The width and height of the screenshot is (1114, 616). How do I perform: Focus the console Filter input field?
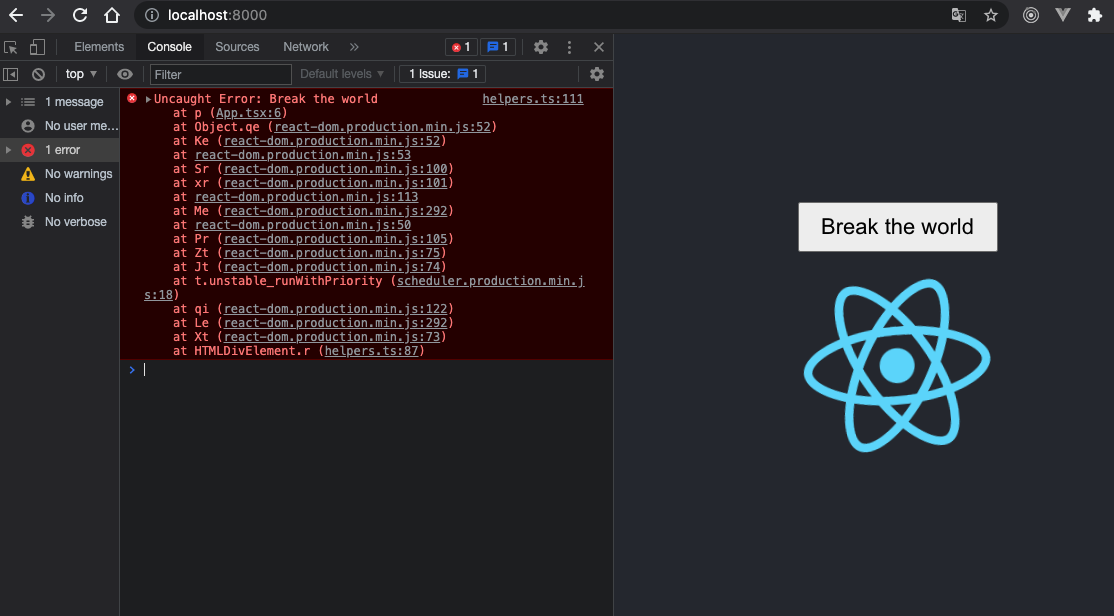coord(221,74)
